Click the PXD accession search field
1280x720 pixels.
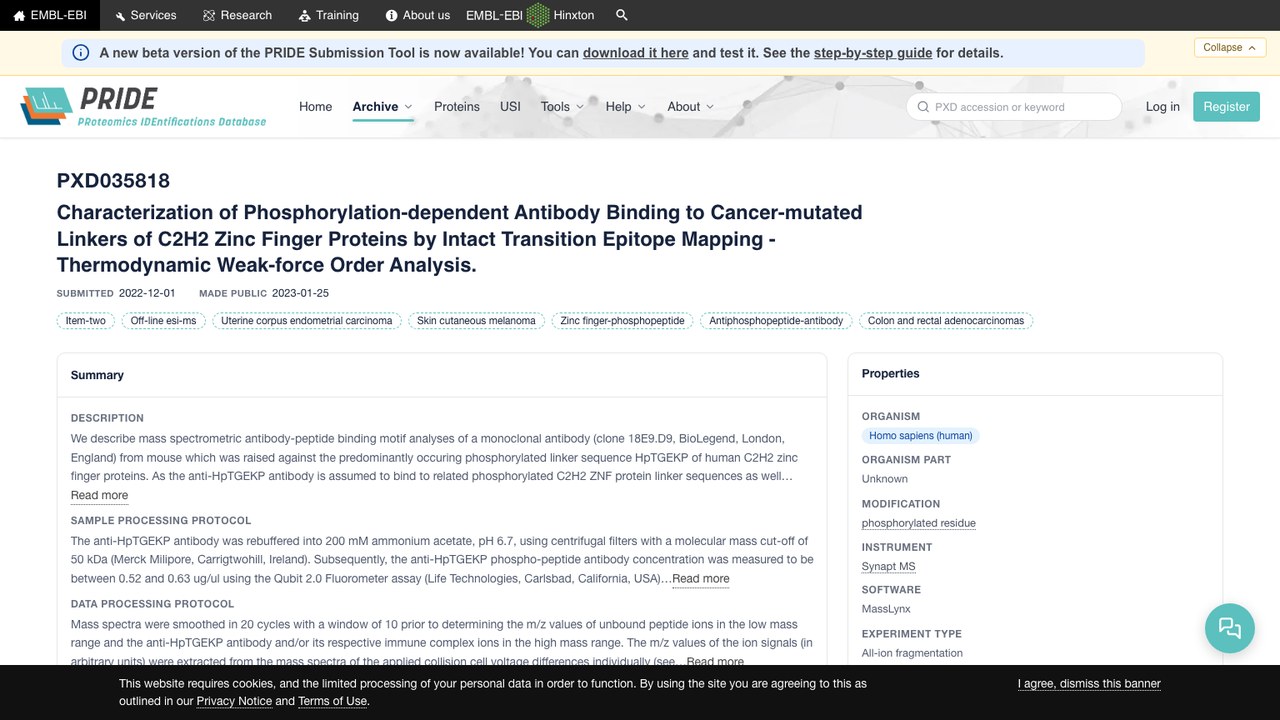1014,107
